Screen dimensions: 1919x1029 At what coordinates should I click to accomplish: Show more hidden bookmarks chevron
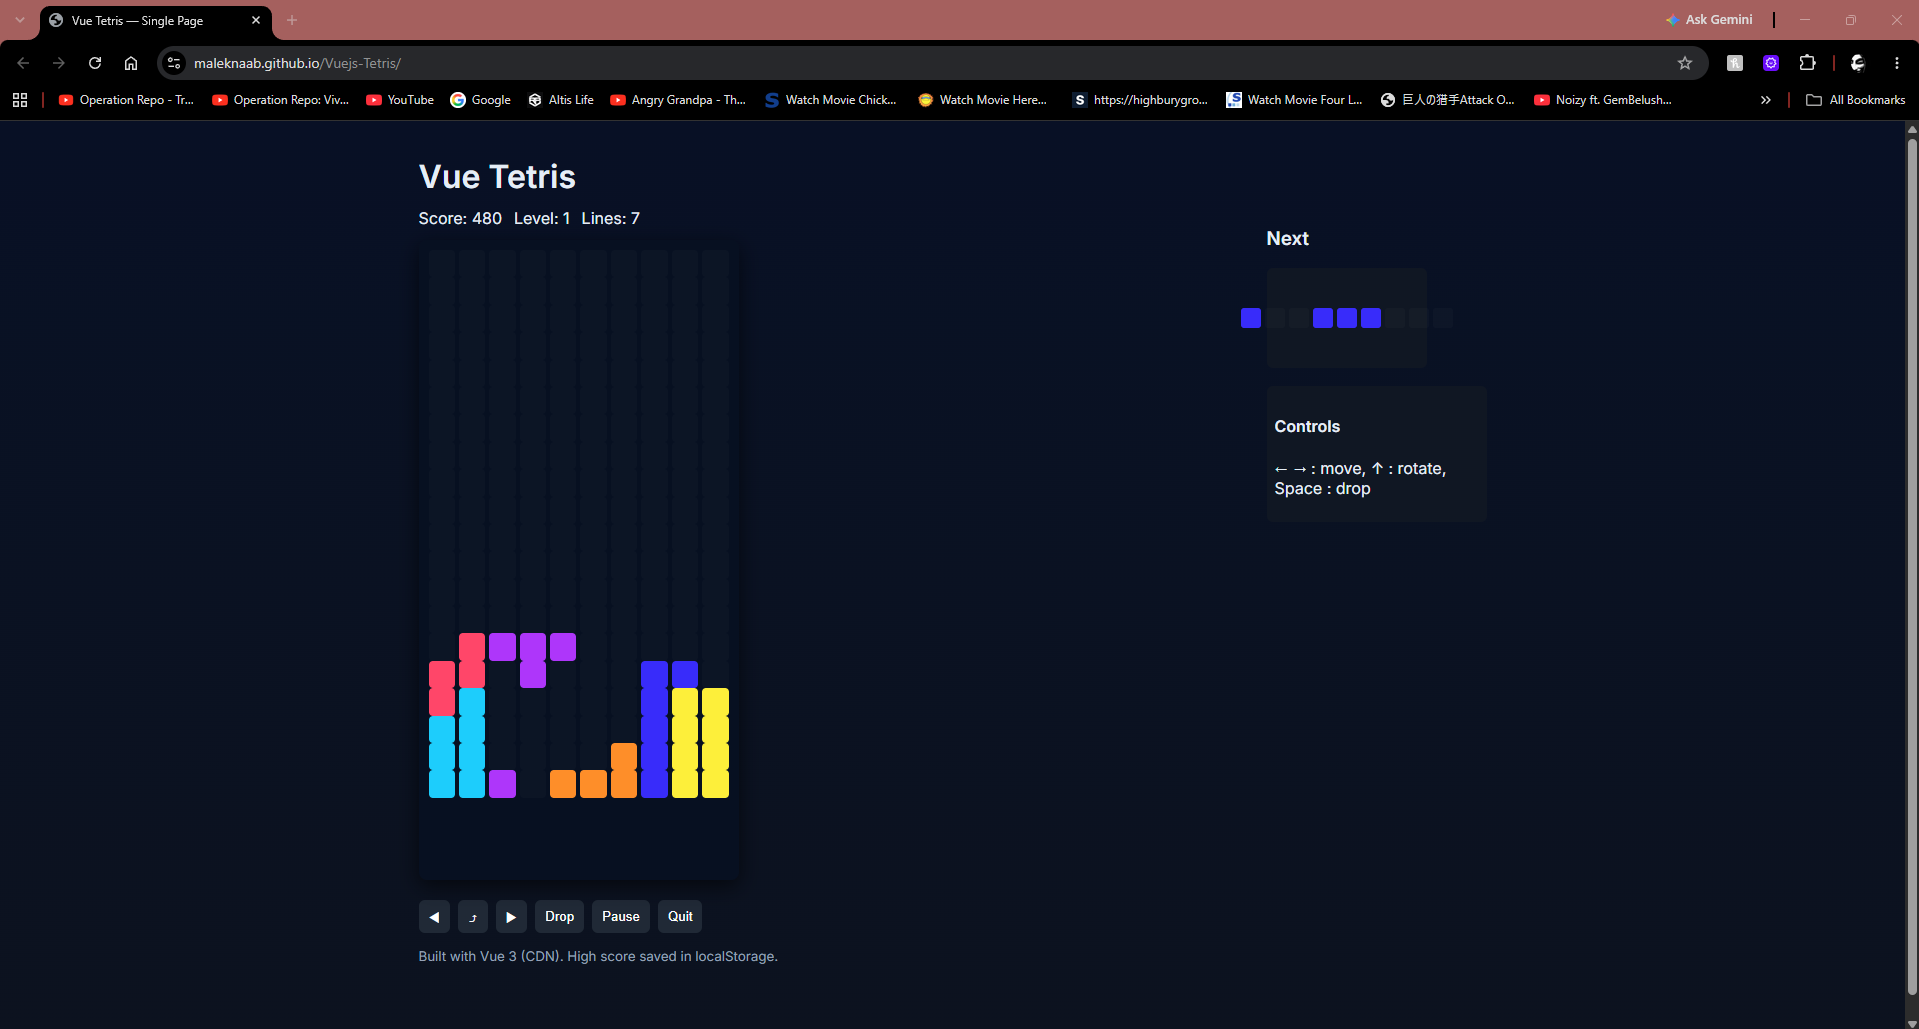[x=1766, y=100]
